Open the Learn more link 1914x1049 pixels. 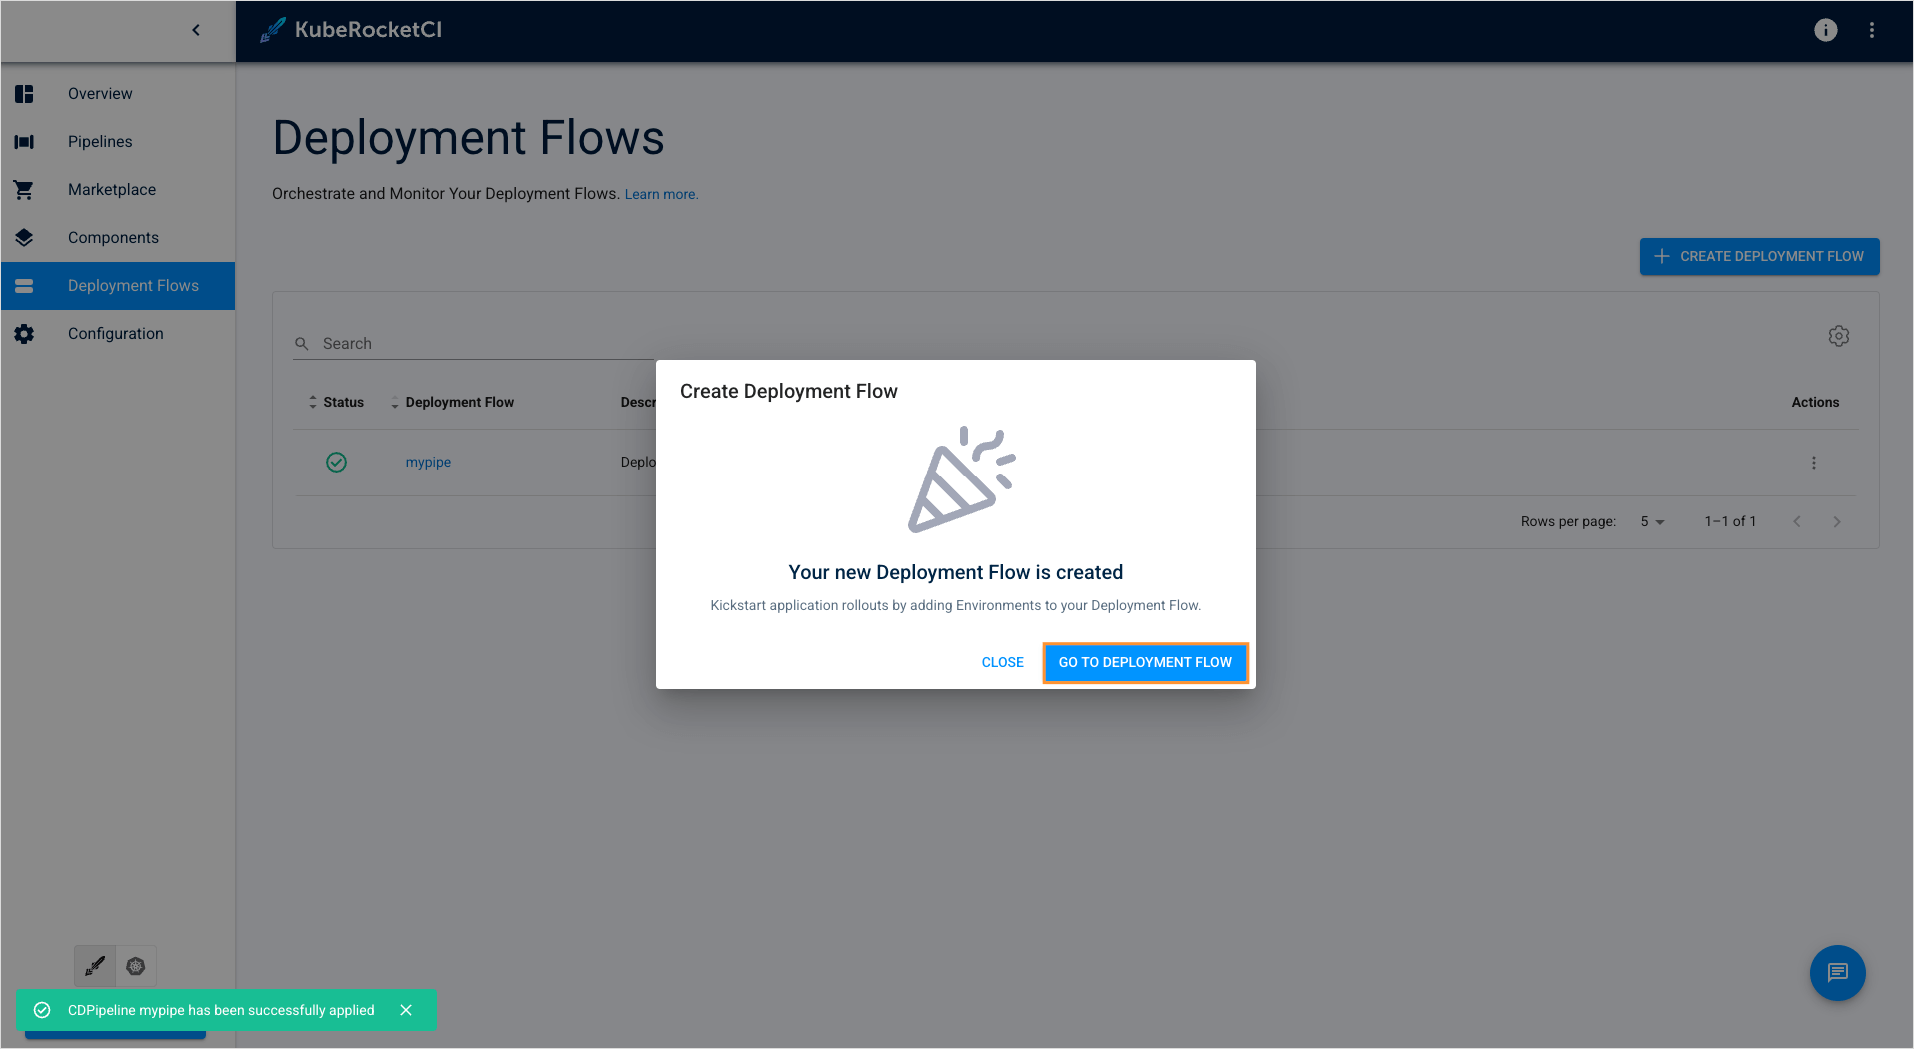(x=660, y=193)
